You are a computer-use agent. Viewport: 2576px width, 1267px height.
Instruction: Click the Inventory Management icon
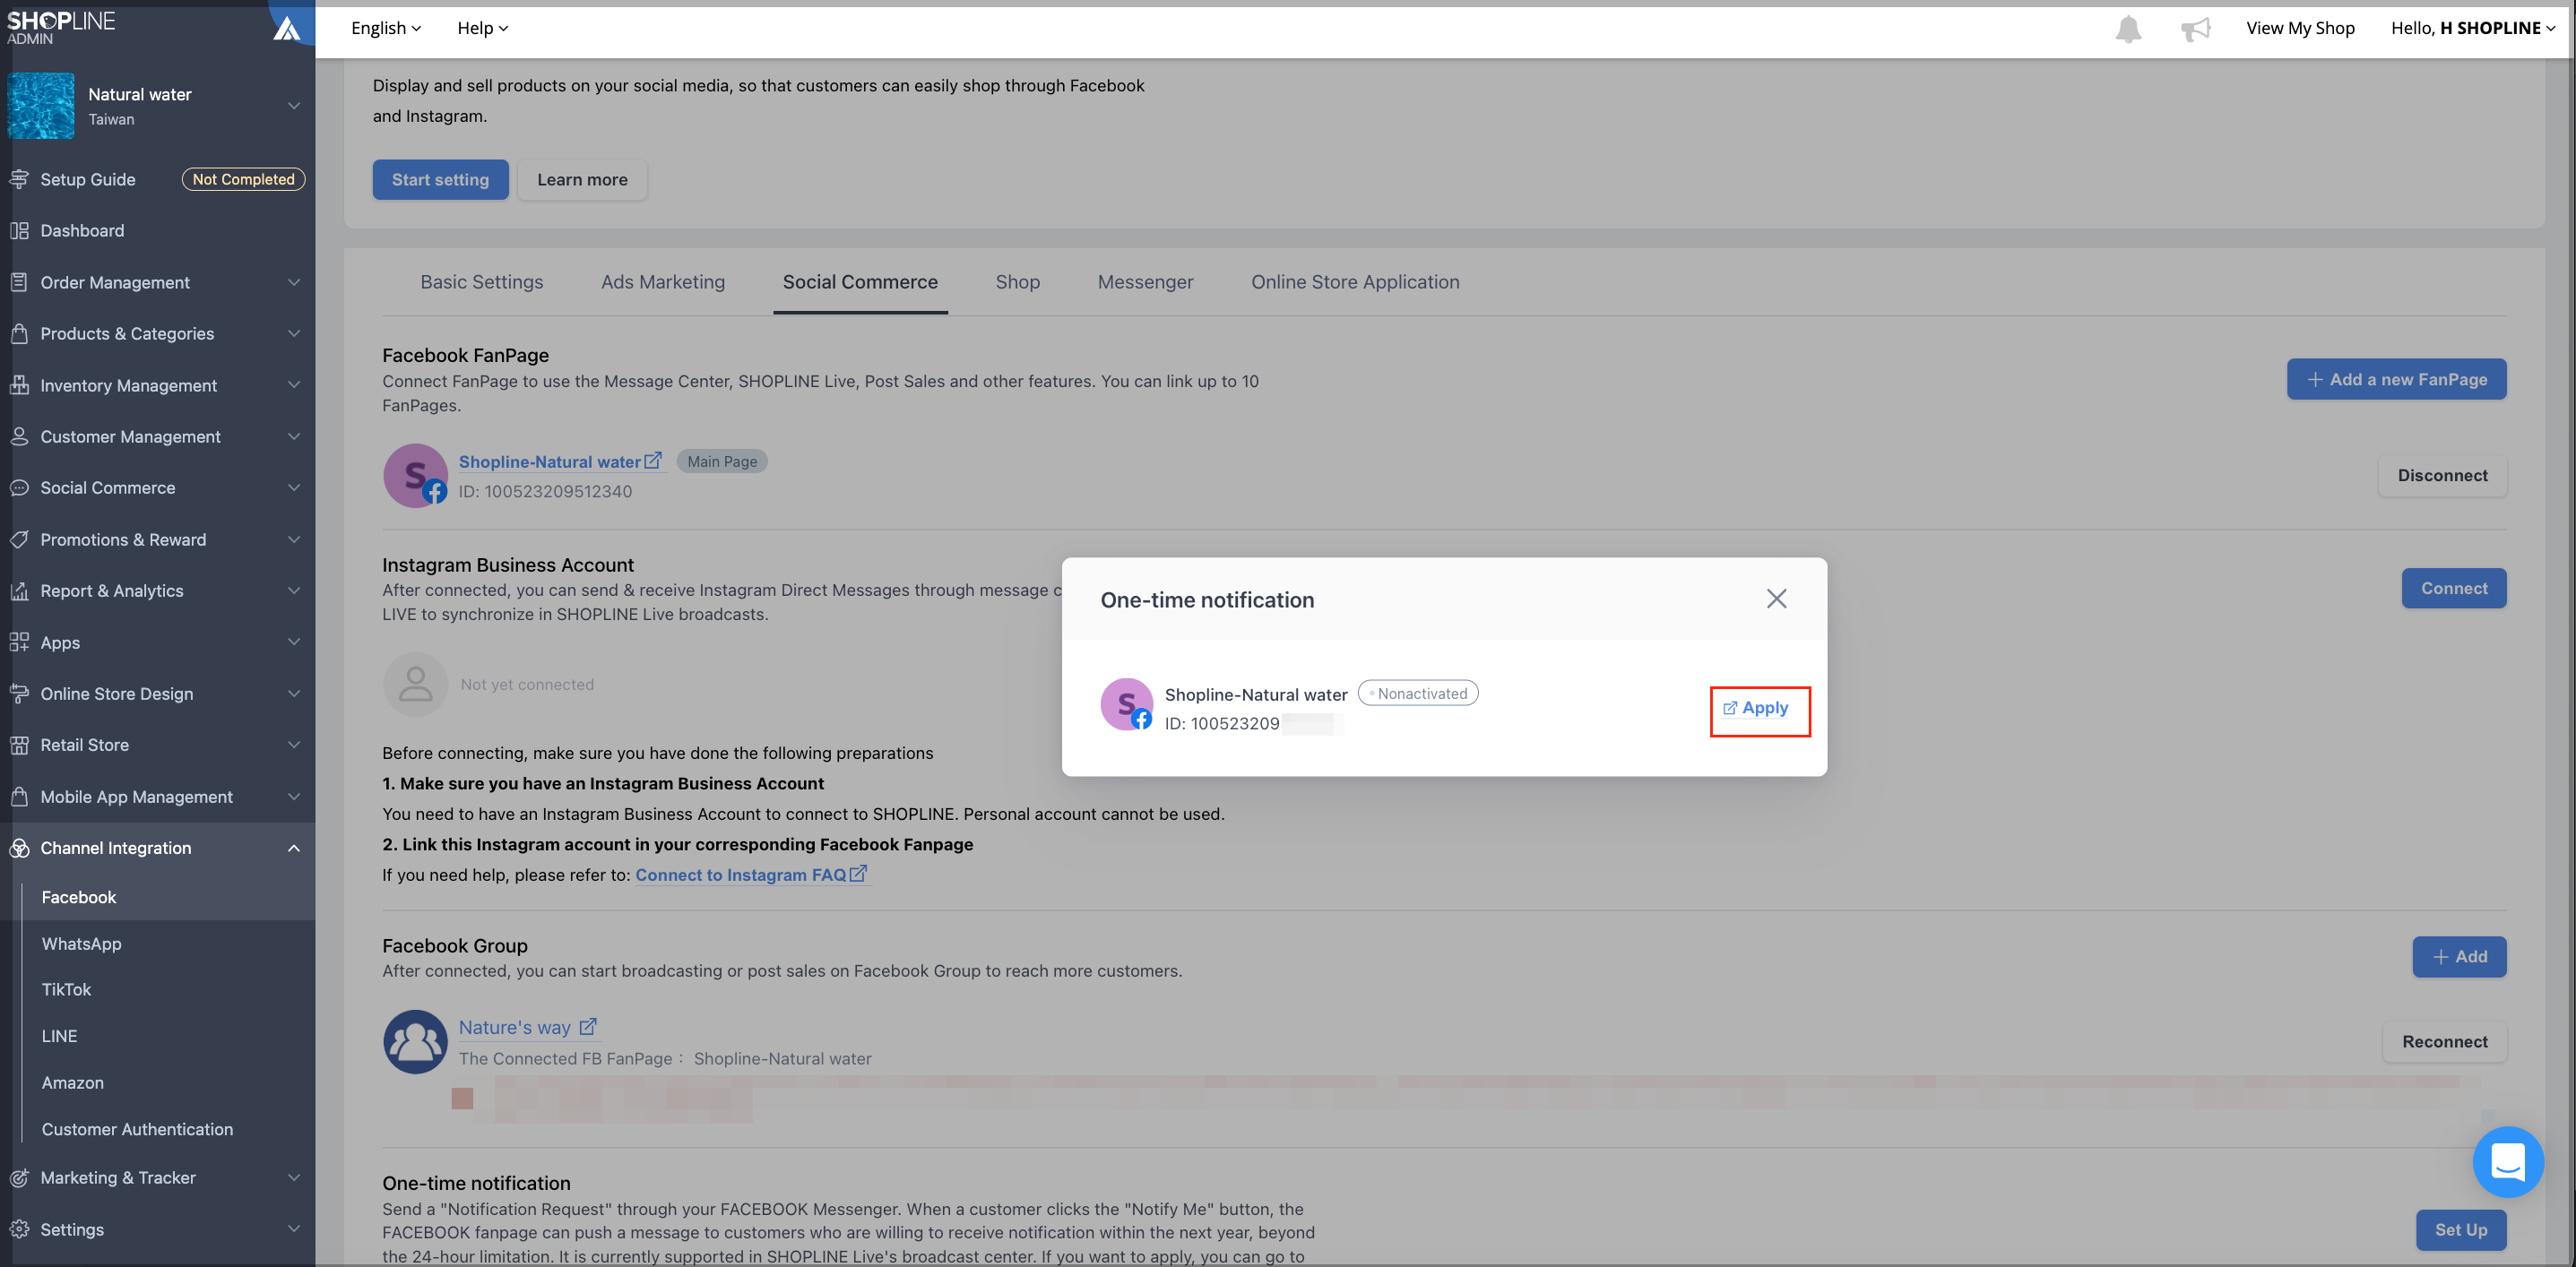pos(19,385)
